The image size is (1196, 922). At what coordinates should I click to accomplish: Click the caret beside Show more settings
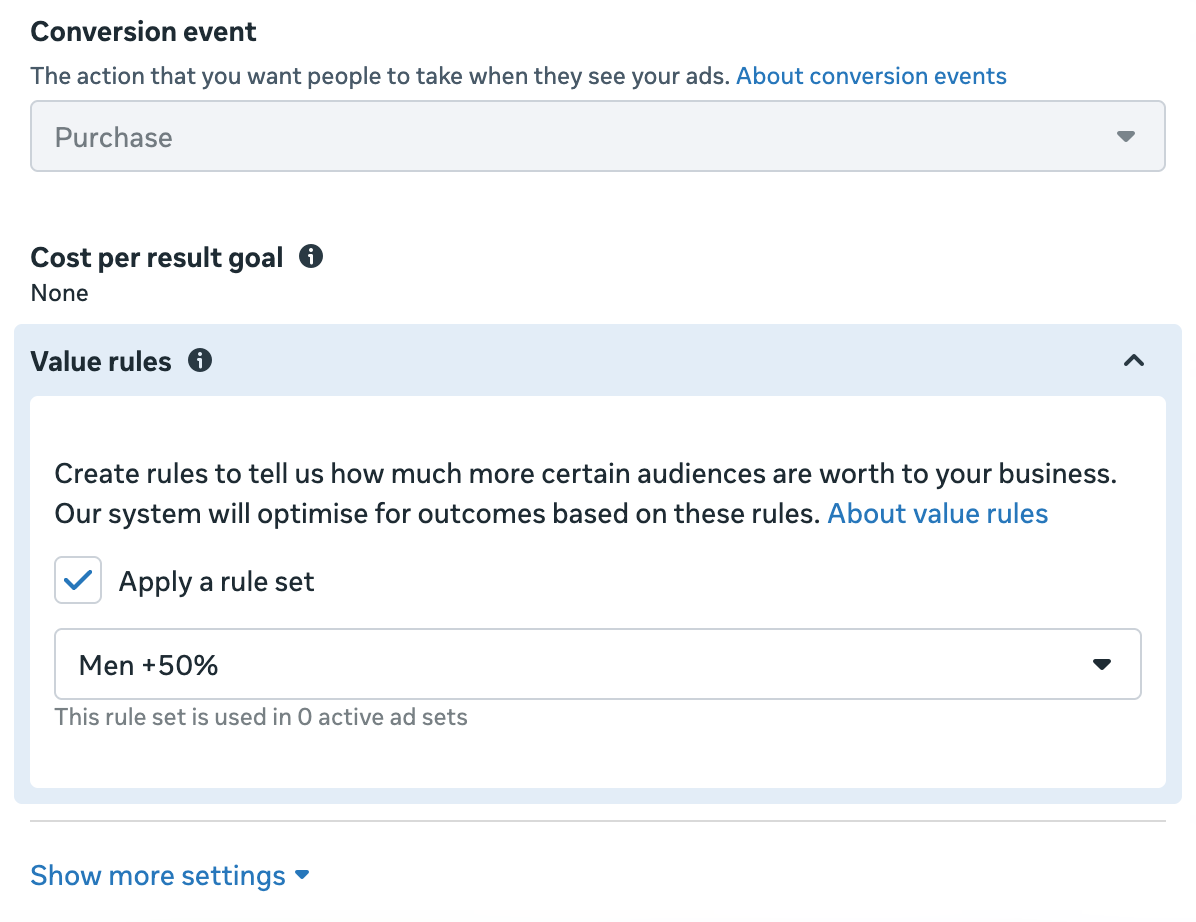[302, 876]
